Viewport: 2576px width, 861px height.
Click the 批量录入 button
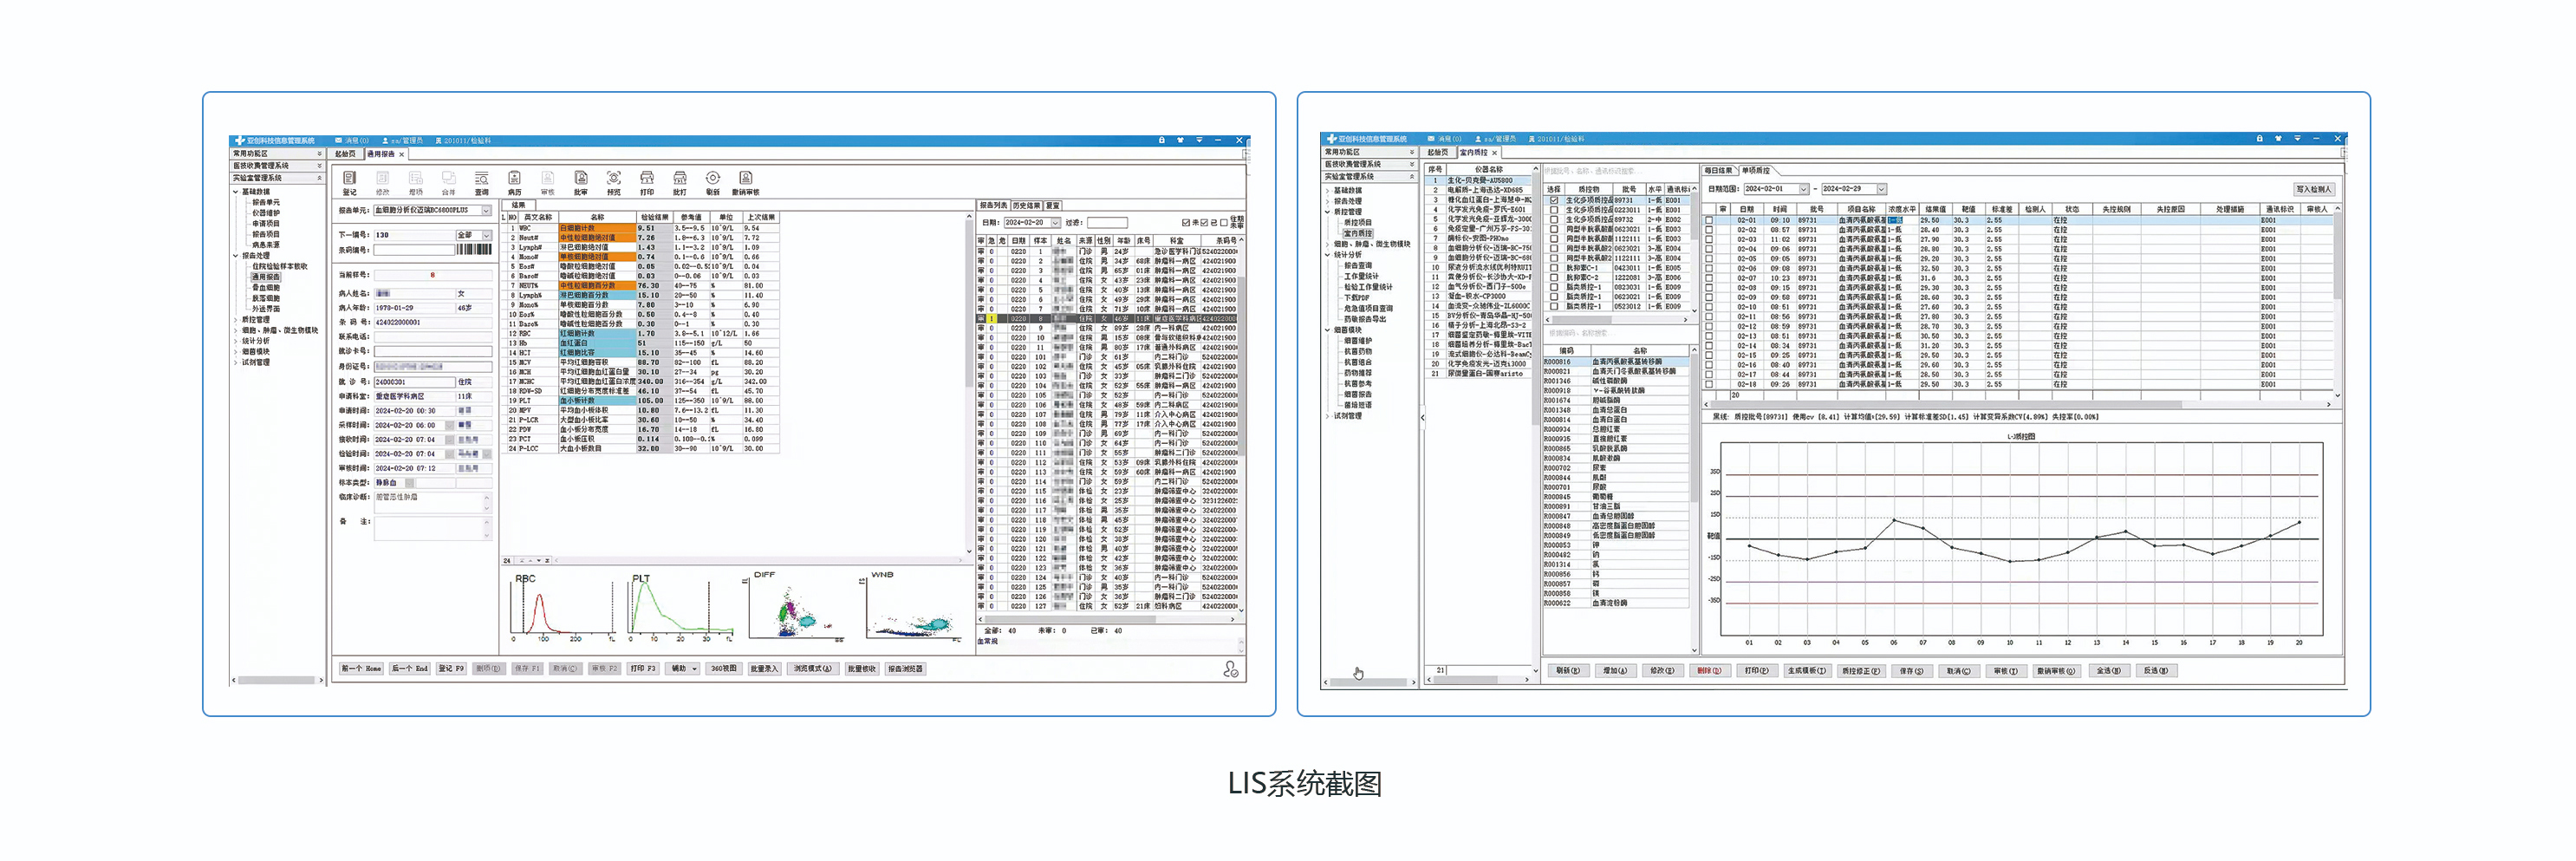pos(764,669)
